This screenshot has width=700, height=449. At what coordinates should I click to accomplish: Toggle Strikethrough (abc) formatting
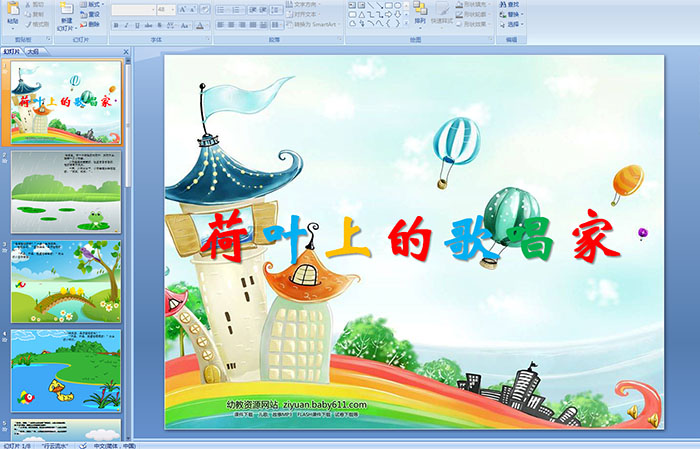148,25
